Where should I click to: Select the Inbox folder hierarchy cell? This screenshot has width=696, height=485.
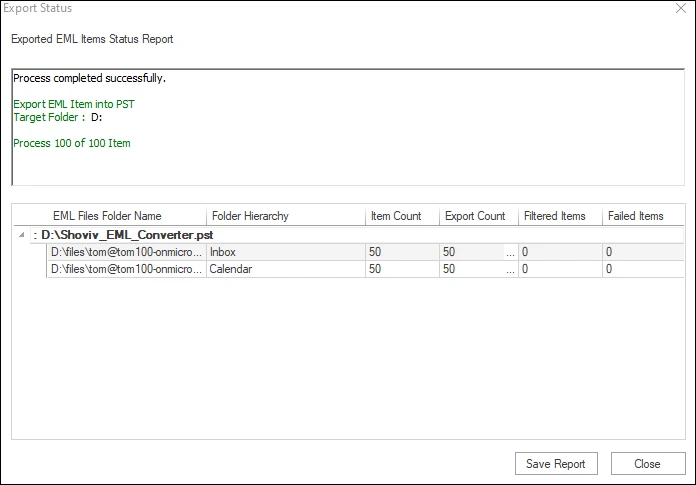pyautogui.click(x=286, y=252)
